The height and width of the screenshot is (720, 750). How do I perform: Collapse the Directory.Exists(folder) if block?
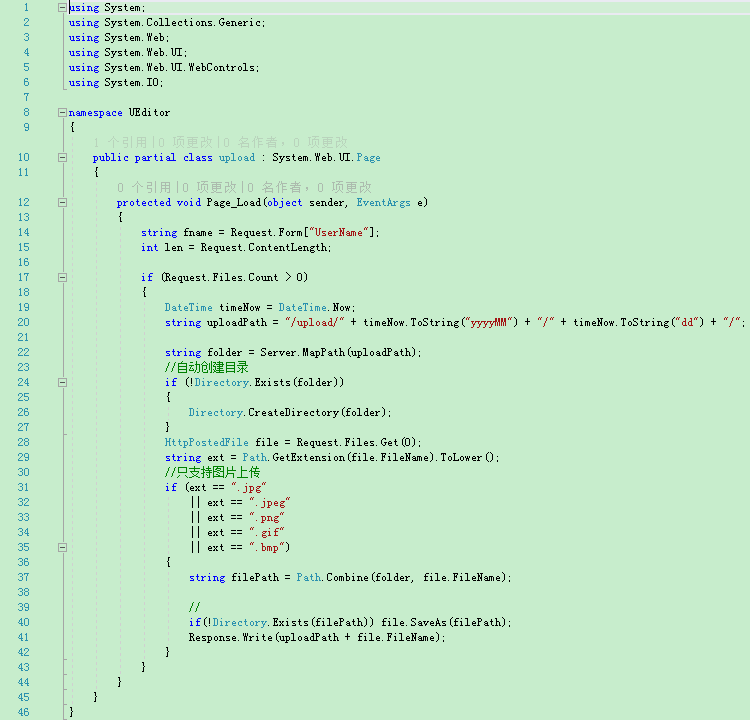click(x=62, y=382)
